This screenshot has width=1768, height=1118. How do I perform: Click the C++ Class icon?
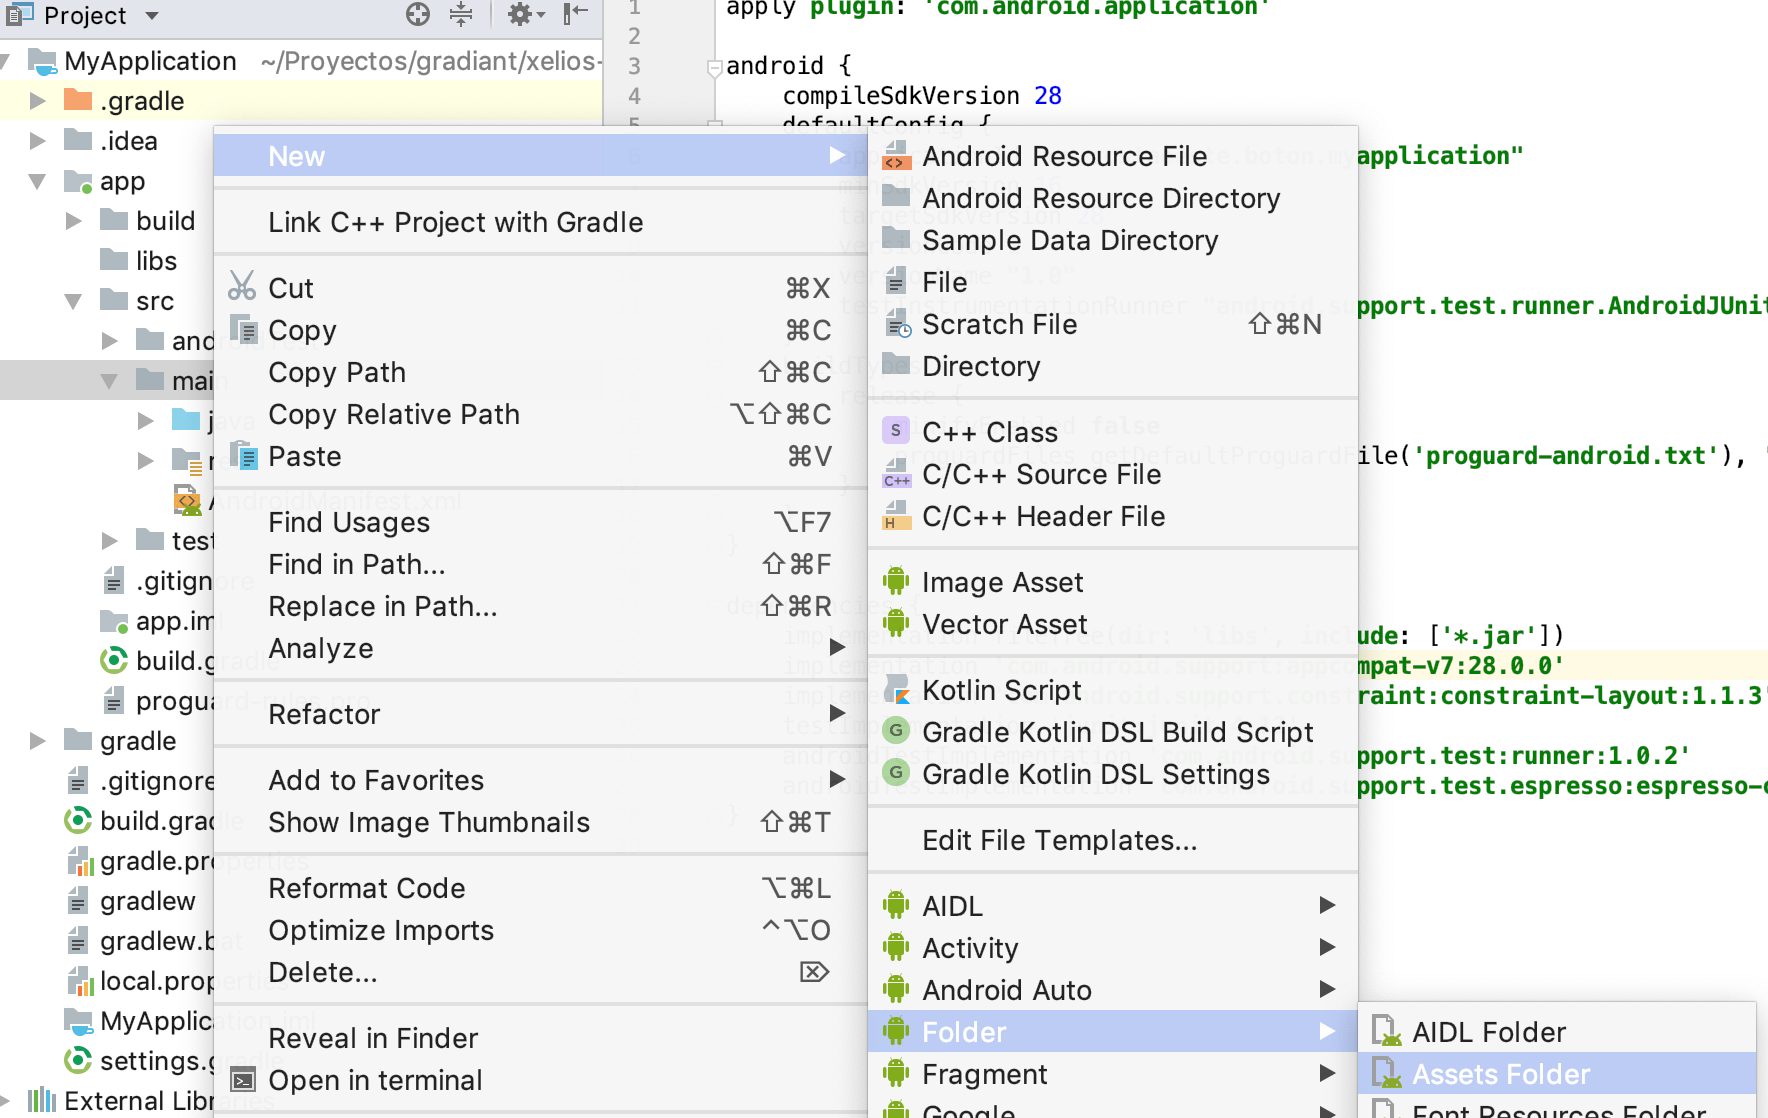coord(896,431)
